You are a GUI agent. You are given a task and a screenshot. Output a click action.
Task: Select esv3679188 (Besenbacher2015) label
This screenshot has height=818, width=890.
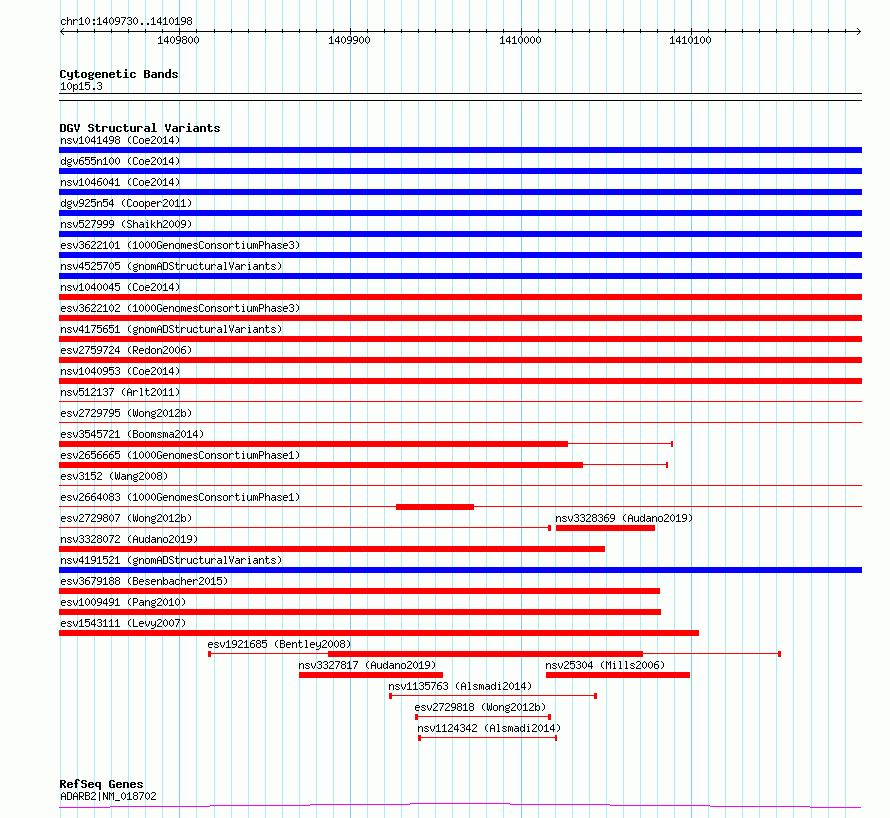[x=144, y=581]
